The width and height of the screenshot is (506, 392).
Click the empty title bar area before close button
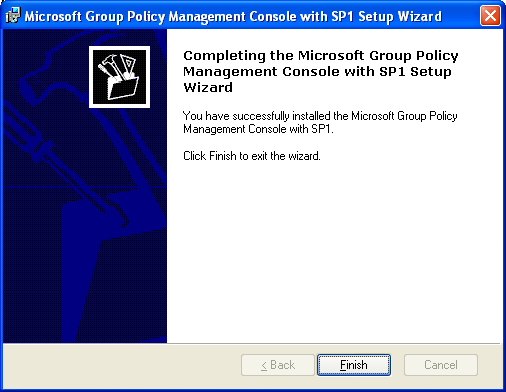pos(461,16)
